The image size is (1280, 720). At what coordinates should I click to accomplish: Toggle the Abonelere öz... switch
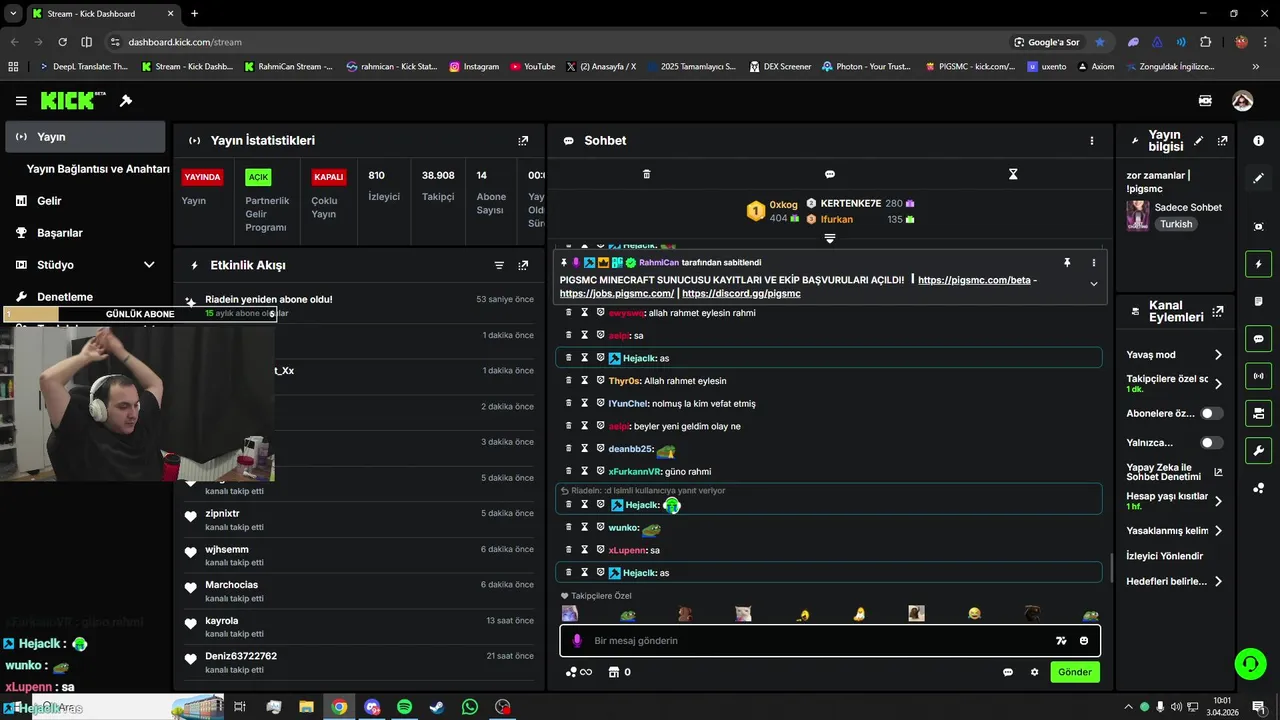[1211, 413]
